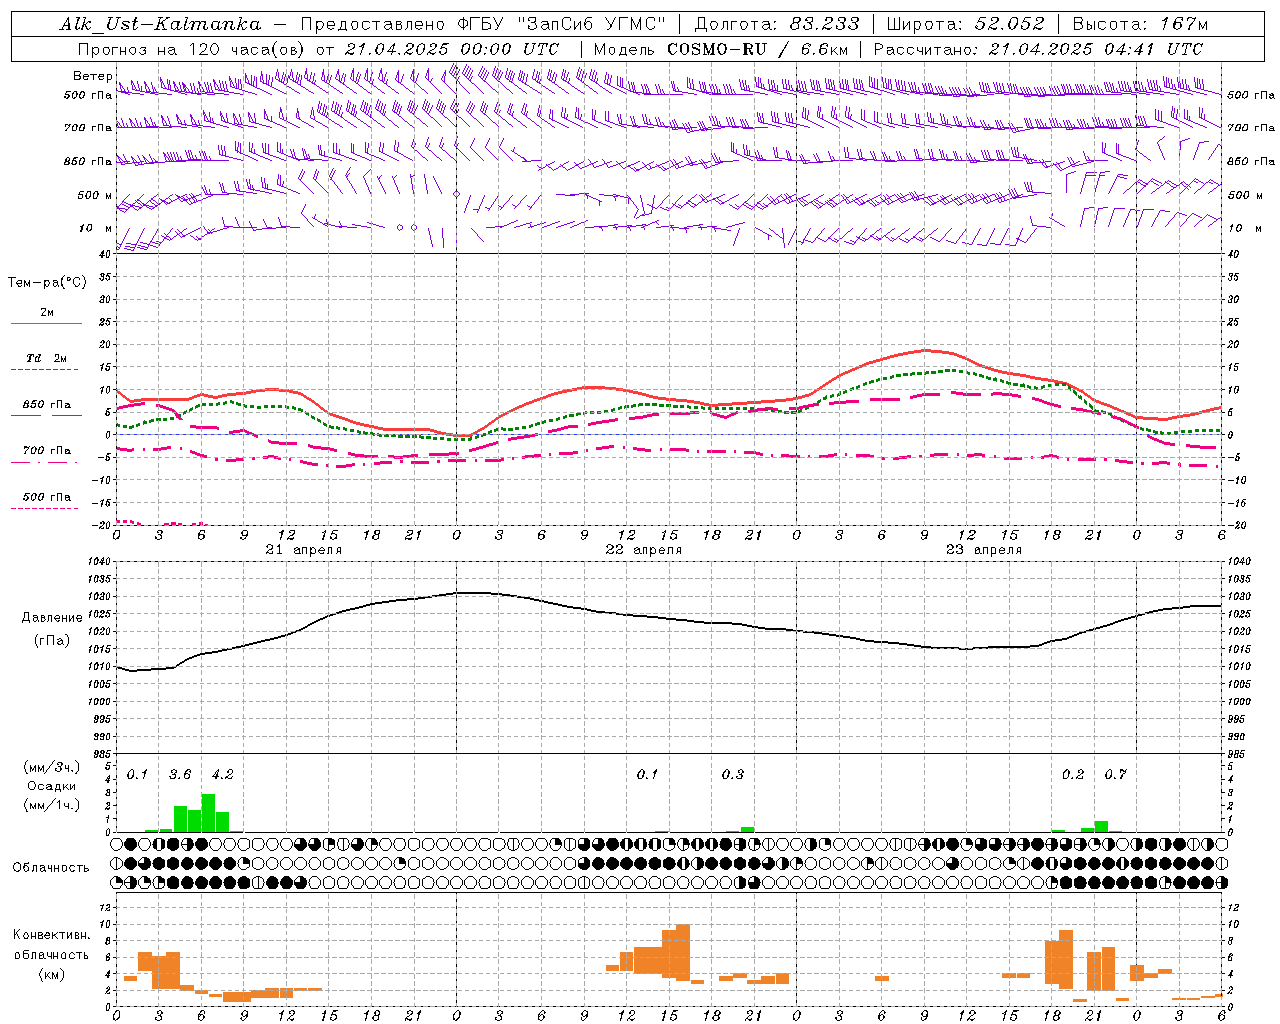Click the Широта: 52.052 value
Screen dimensions: 1280x1024
tap(966, 24)
